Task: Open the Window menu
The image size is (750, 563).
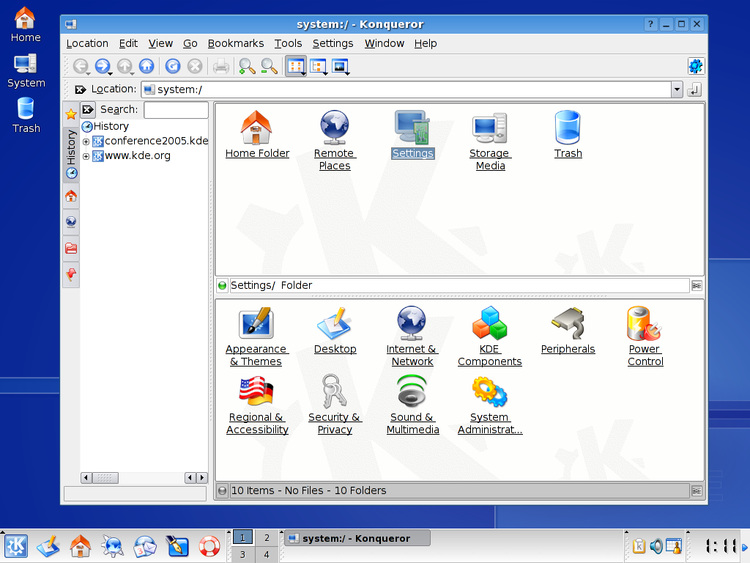Action: coord(384,44)
